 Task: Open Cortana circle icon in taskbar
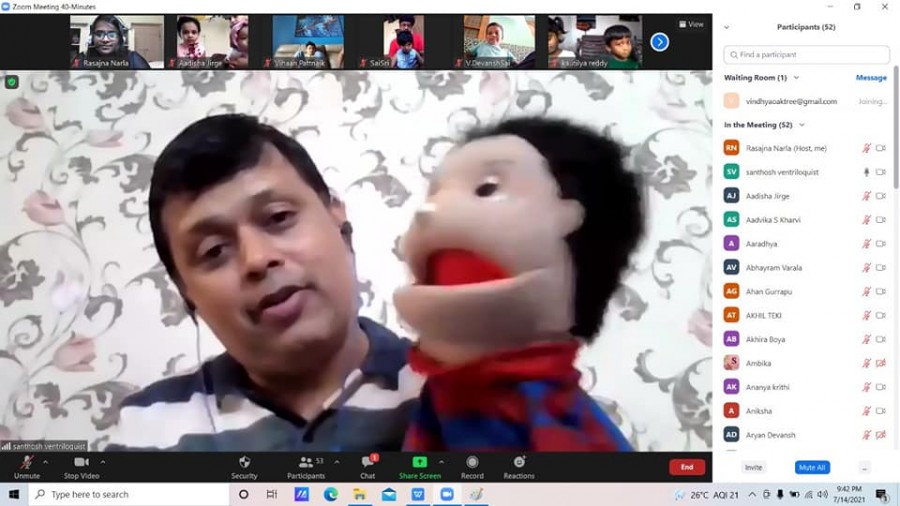click(x=243, y=495)
